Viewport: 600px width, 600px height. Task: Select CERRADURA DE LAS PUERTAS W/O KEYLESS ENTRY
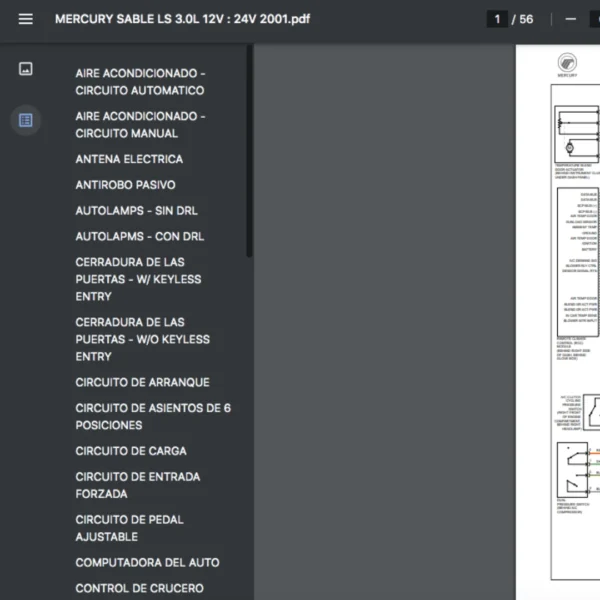coord(142,339)
